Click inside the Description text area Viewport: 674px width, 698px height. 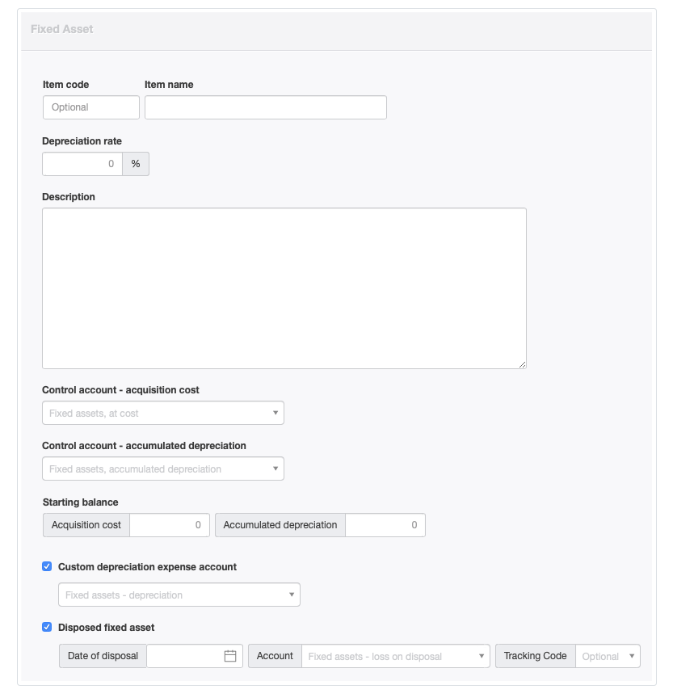pos(284,288)
